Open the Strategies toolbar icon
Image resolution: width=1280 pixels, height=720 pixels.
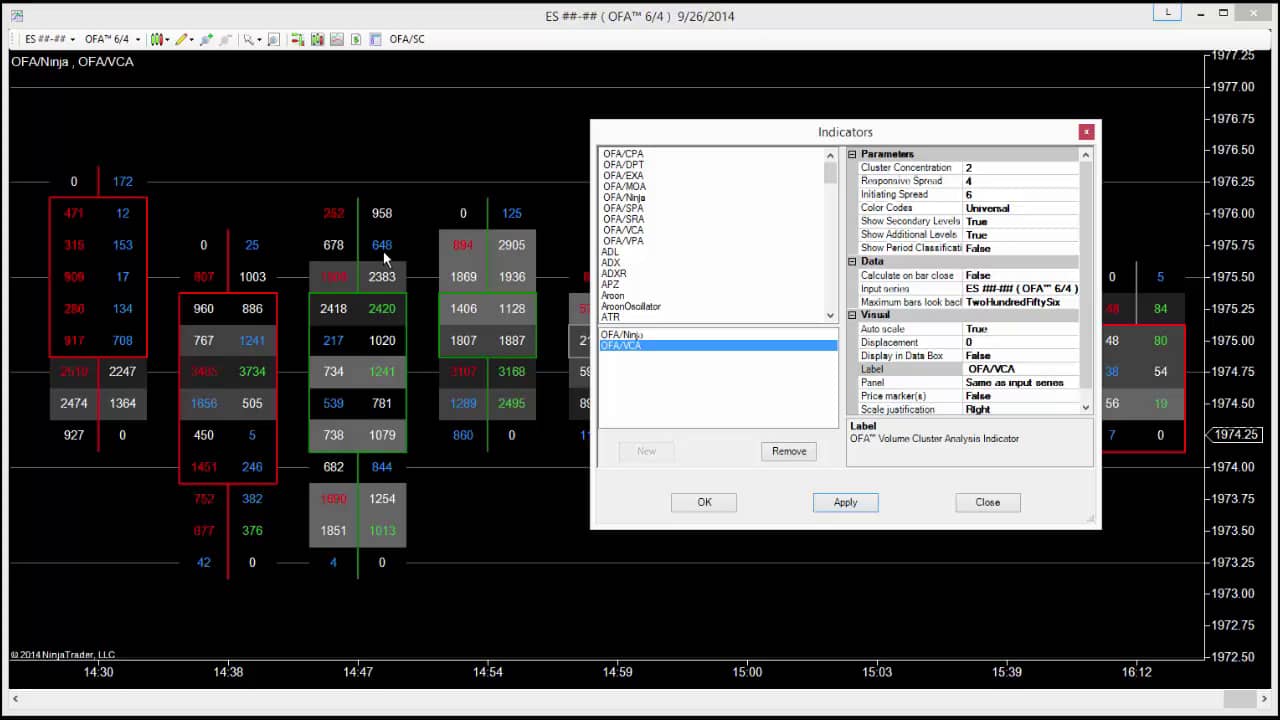click(337, 39)
